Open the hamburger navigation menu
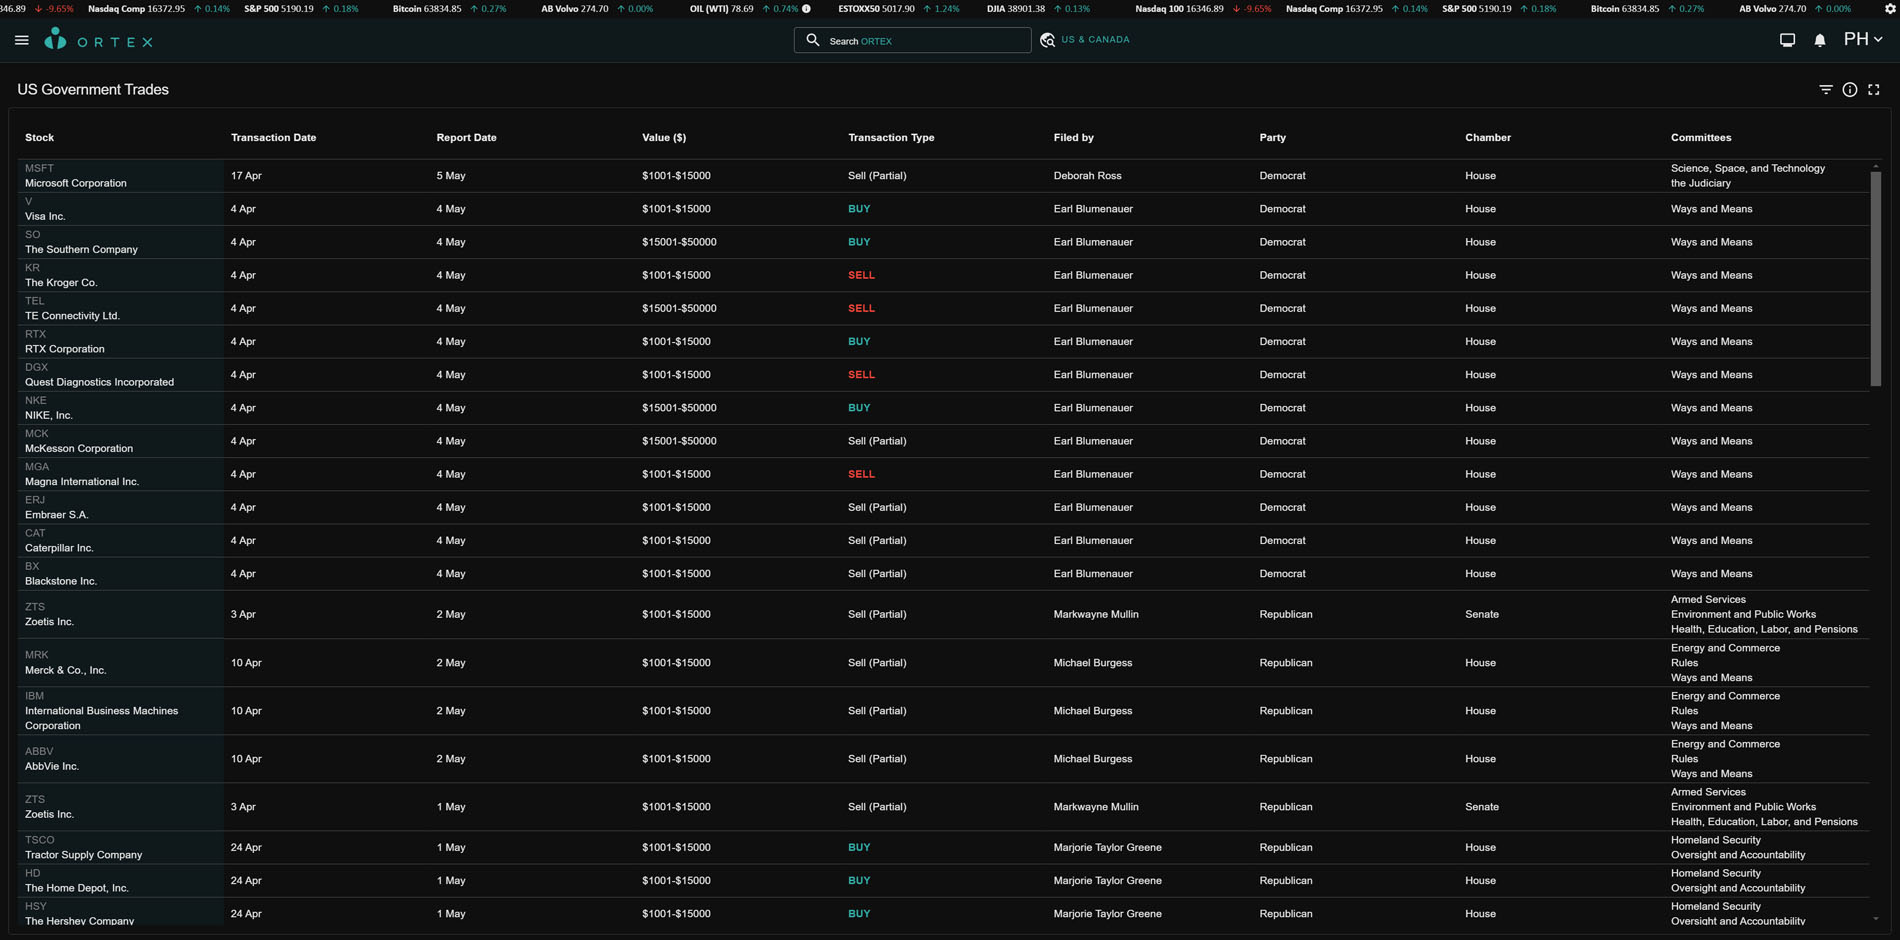Image resolution: width=1900 pixels, height=940 pixels. (22, 40)
